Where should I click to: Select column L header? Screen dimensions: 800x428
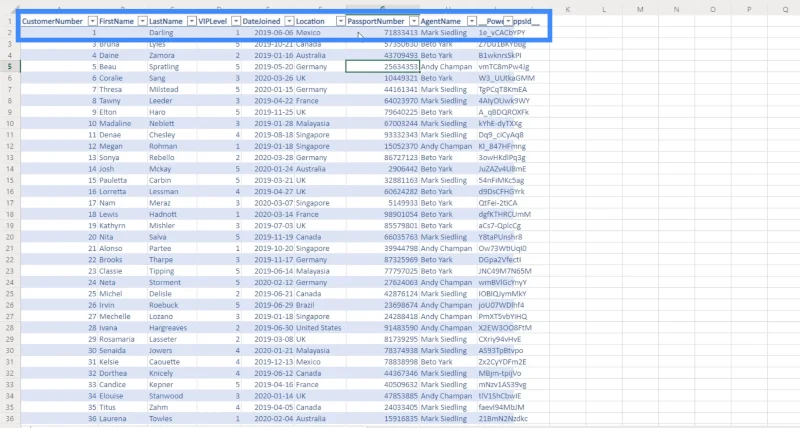pyautogui.click(x=604, y=9)
